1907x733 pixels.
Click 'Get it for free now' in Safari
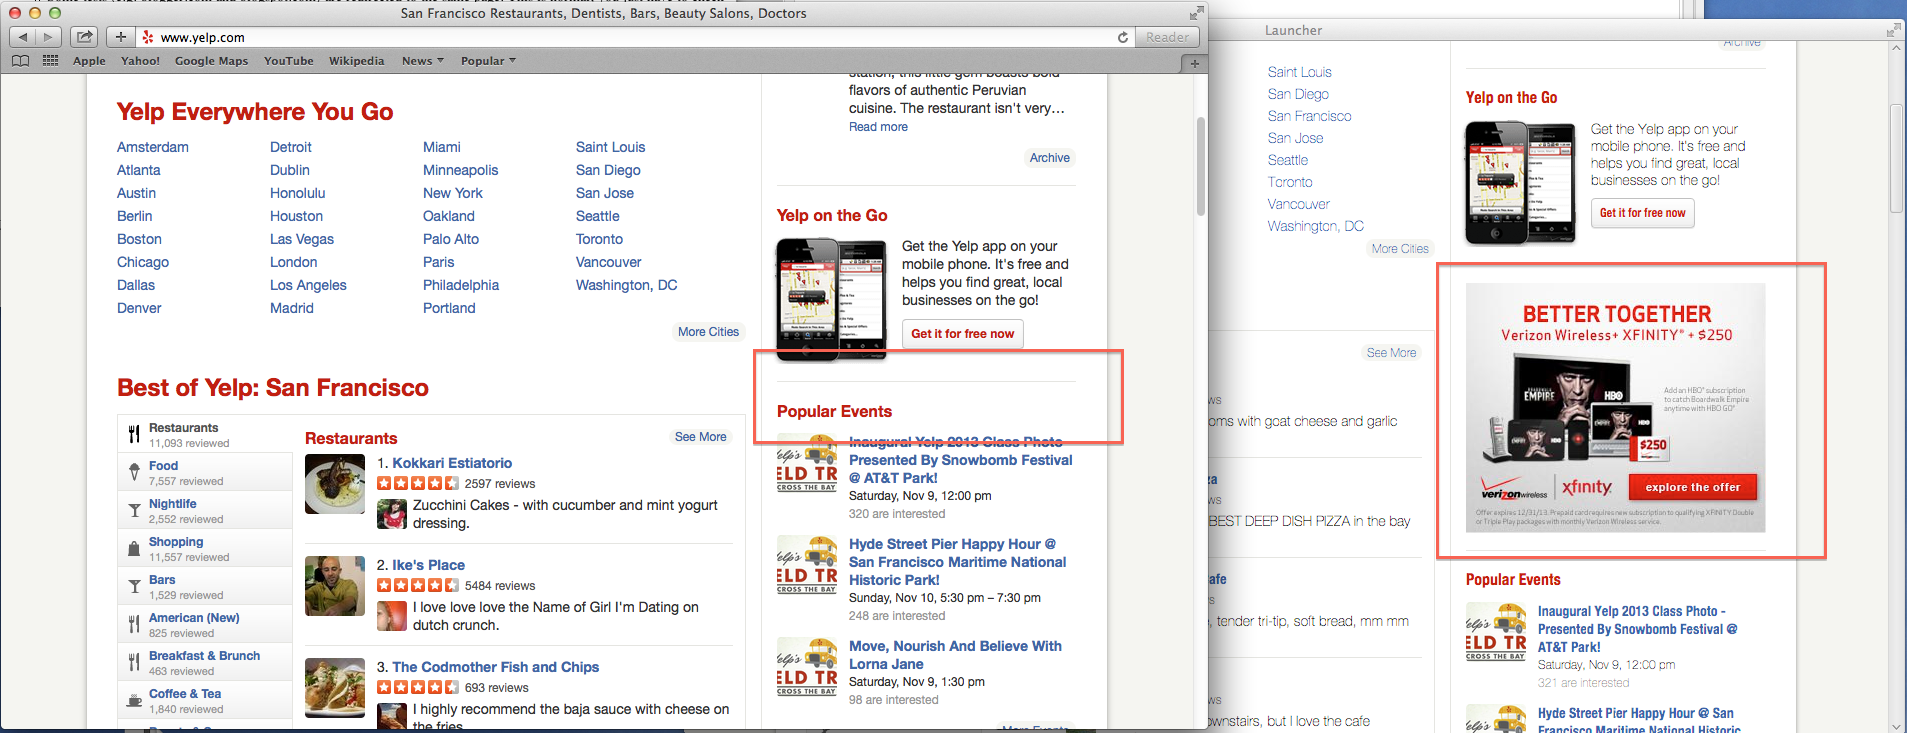[962, 334]
